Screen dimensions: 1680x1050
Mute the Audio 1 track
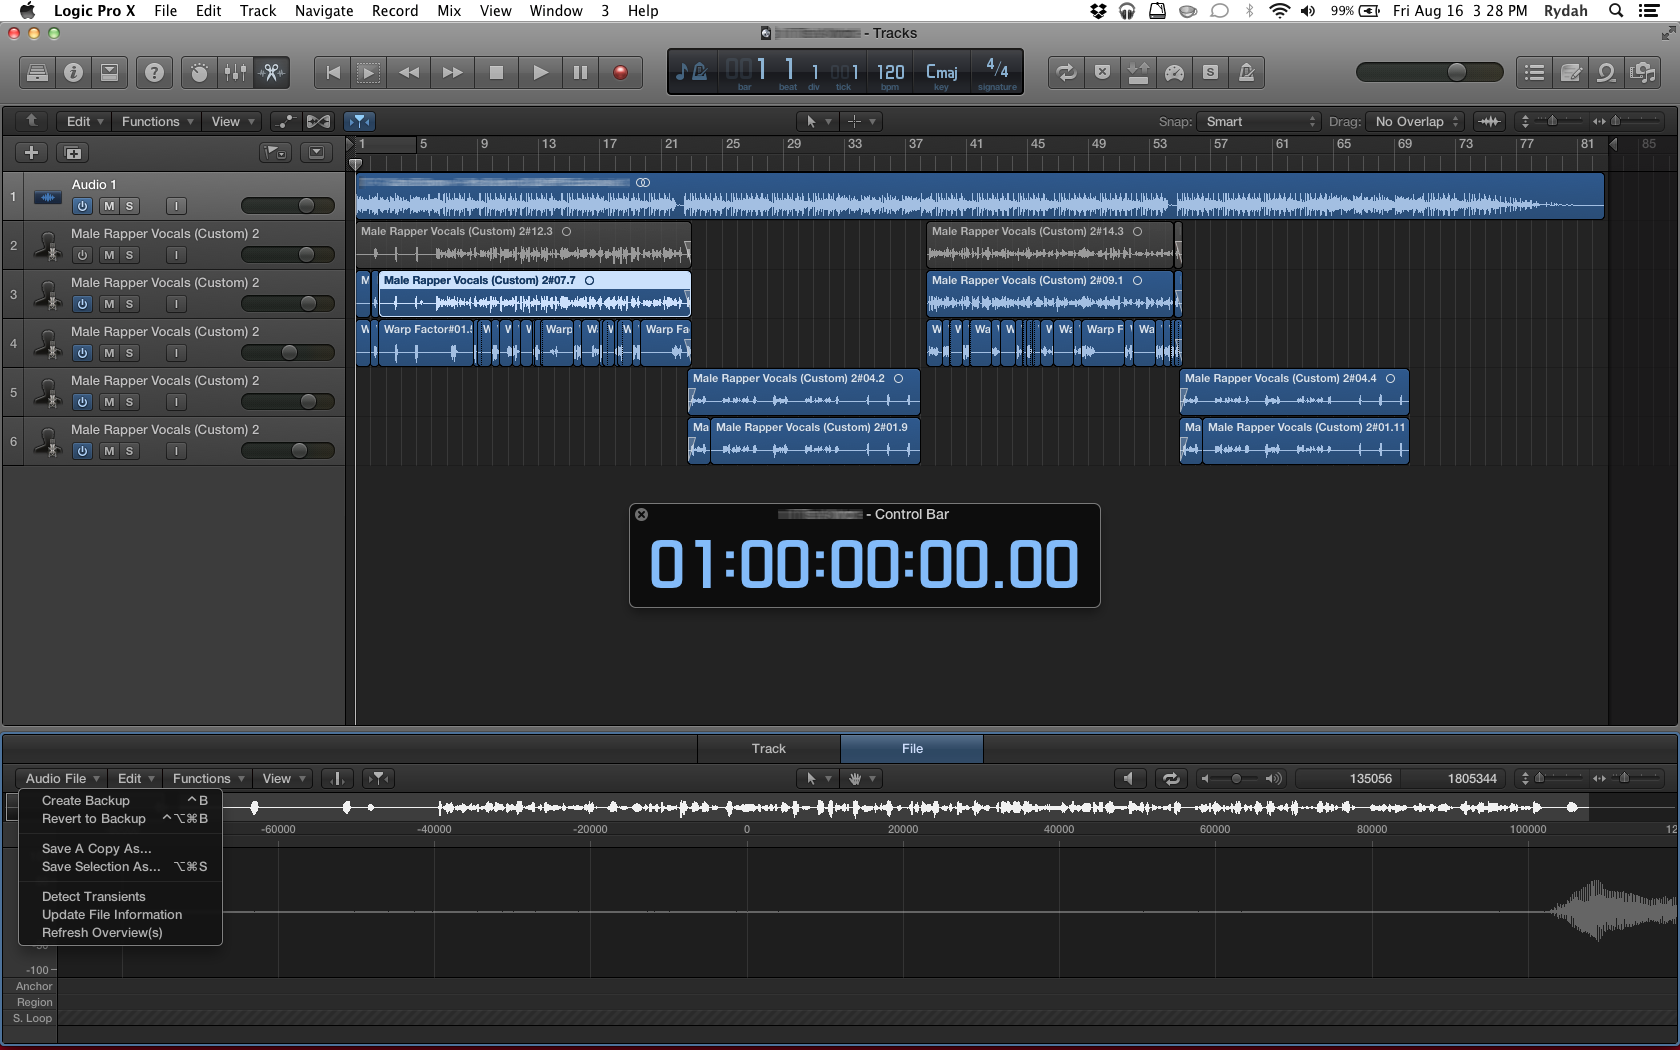tap(109, 206)
